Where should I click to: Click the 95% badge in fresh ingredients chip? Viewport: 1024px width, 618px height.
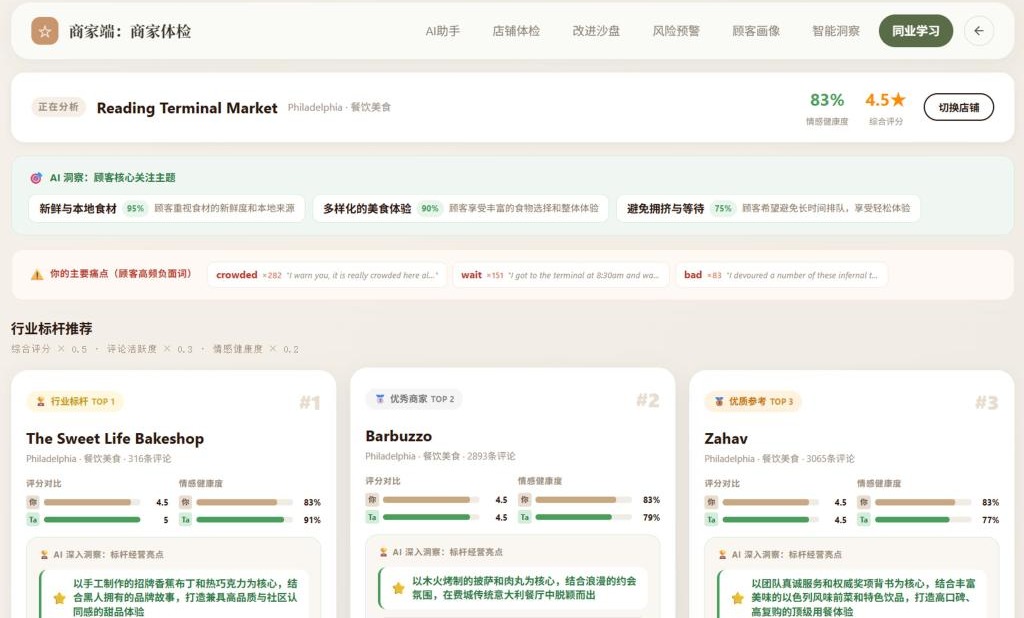tap(135, 208)
